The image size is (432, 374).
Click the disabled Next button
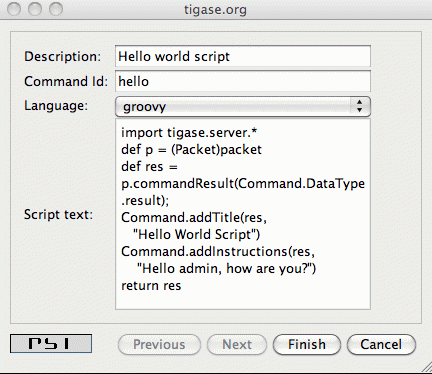pyautogui.click(x=237, y=344)
